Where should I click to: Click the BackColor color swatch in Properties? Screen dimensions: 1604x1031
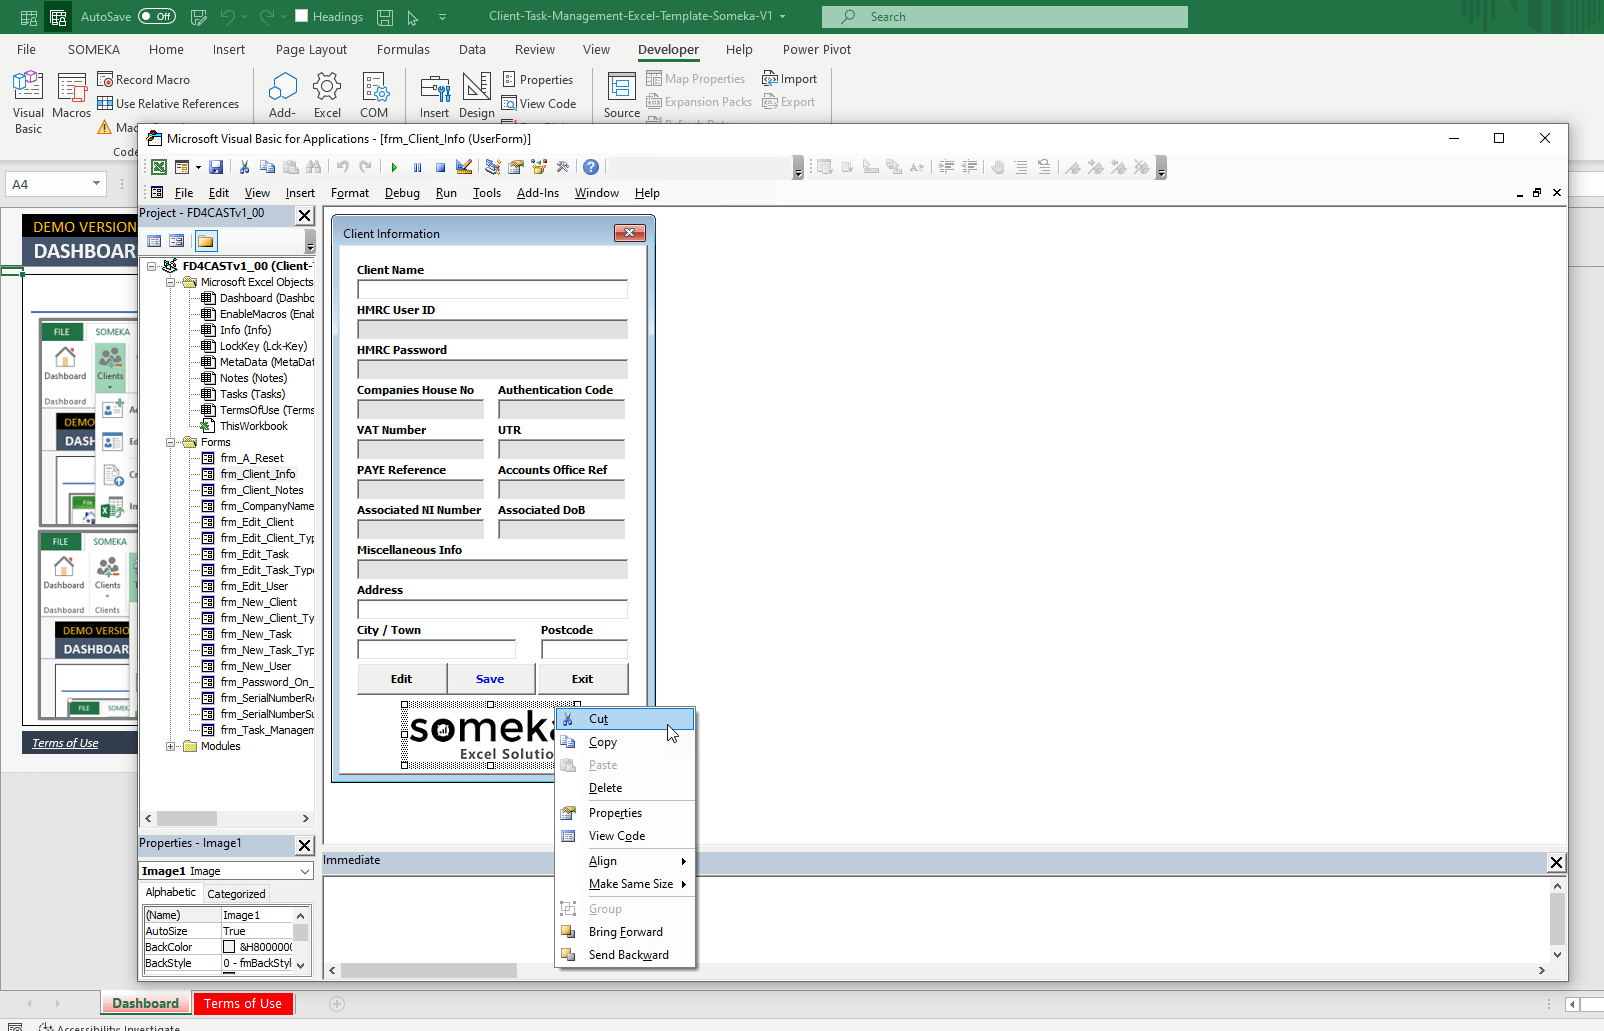[229, 947]
